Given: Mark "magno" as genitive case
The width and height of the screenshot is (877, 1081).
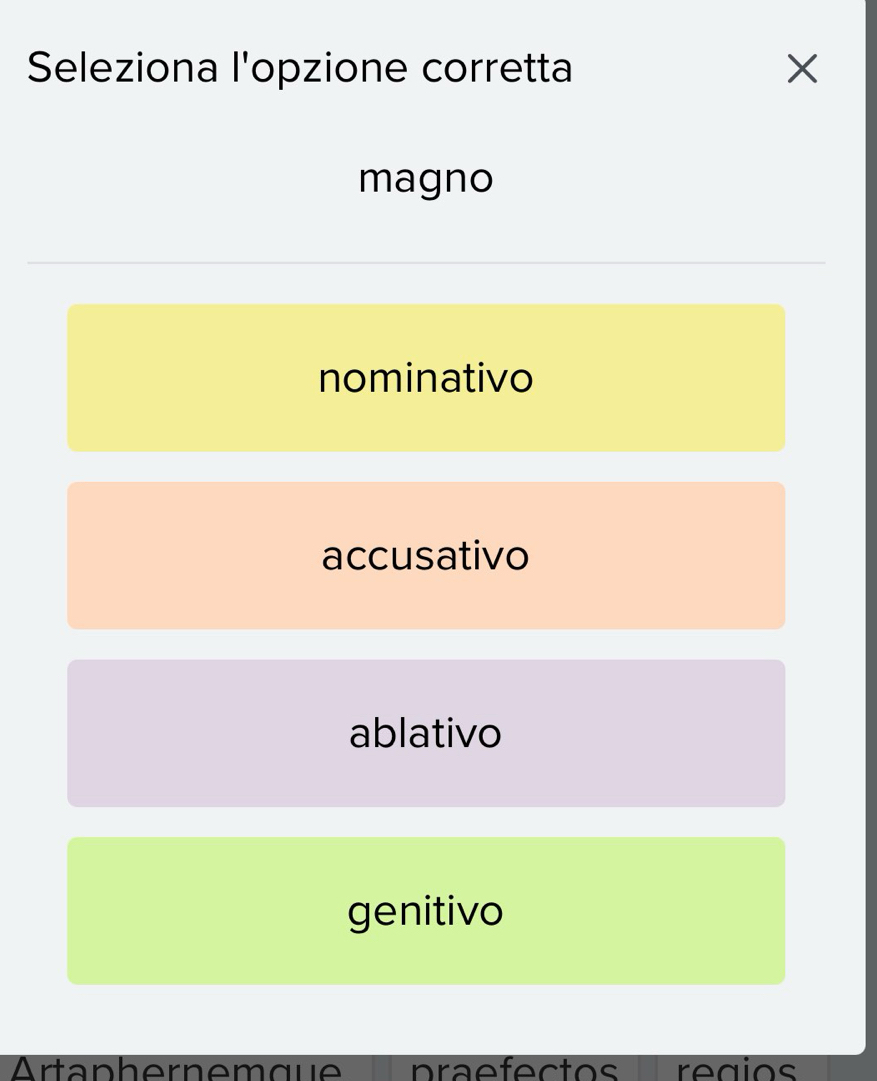Looking at the screenshot, I should click(x=426, y=911).
